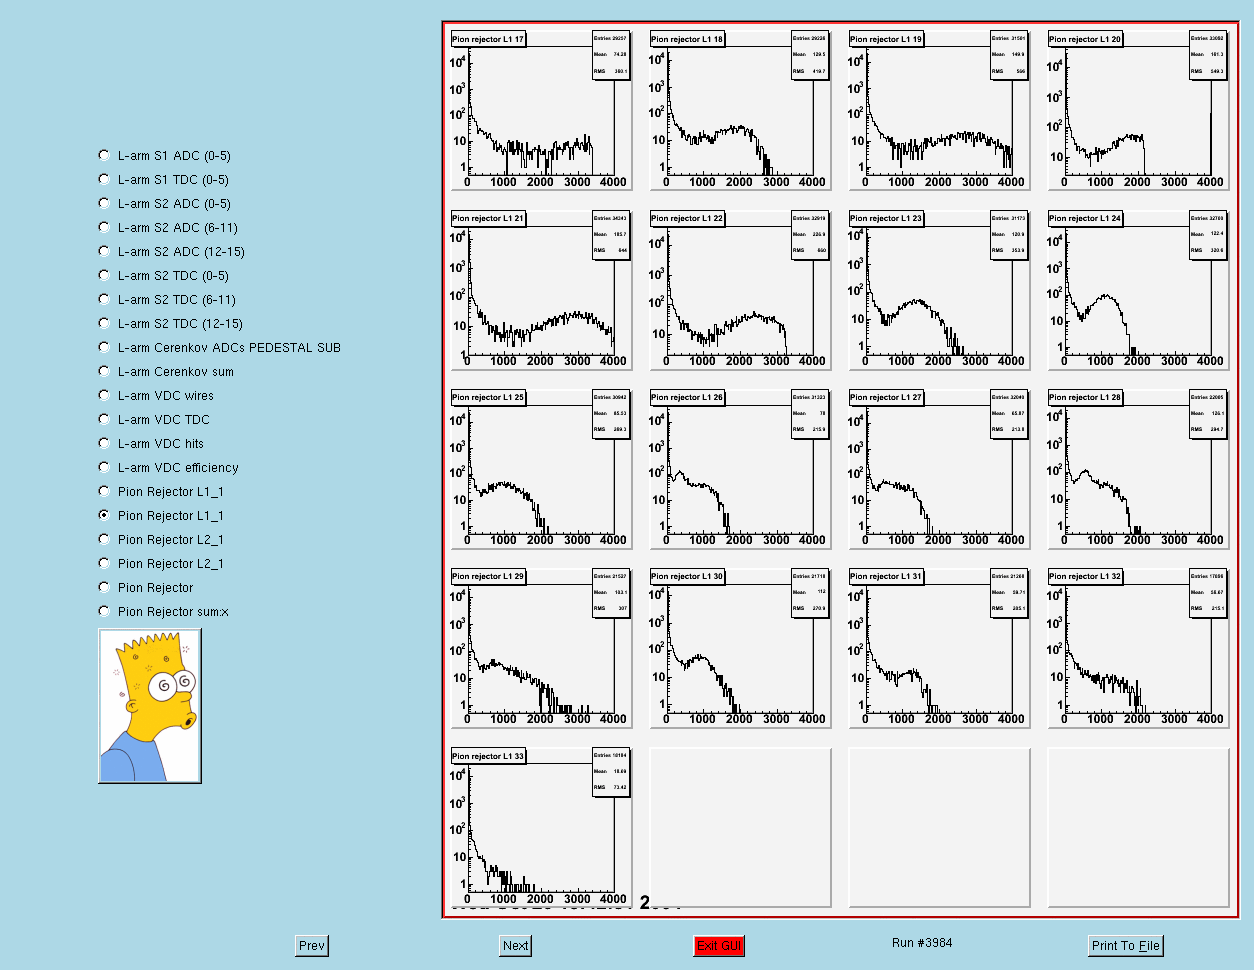The height and width of the screenshot is (970, 1254).
Task: Click Pion rejector L1 22 histogram
Action: pyautogui.click(x=740, y=289)
